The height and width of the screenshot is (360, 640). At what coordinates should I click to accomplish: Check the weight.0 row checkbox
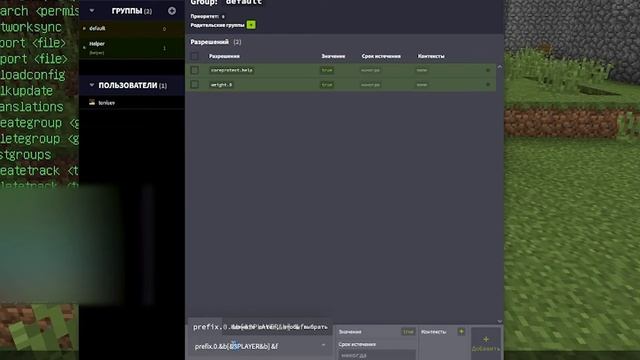[x=195, y=84]
